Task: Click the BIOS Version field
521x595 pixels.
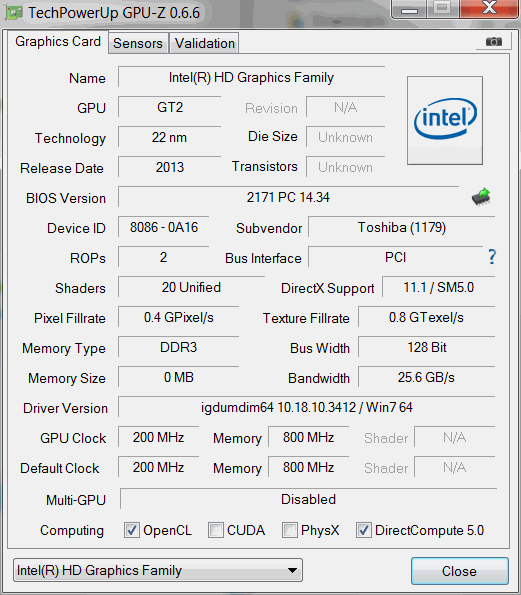Action: point(288,197)
